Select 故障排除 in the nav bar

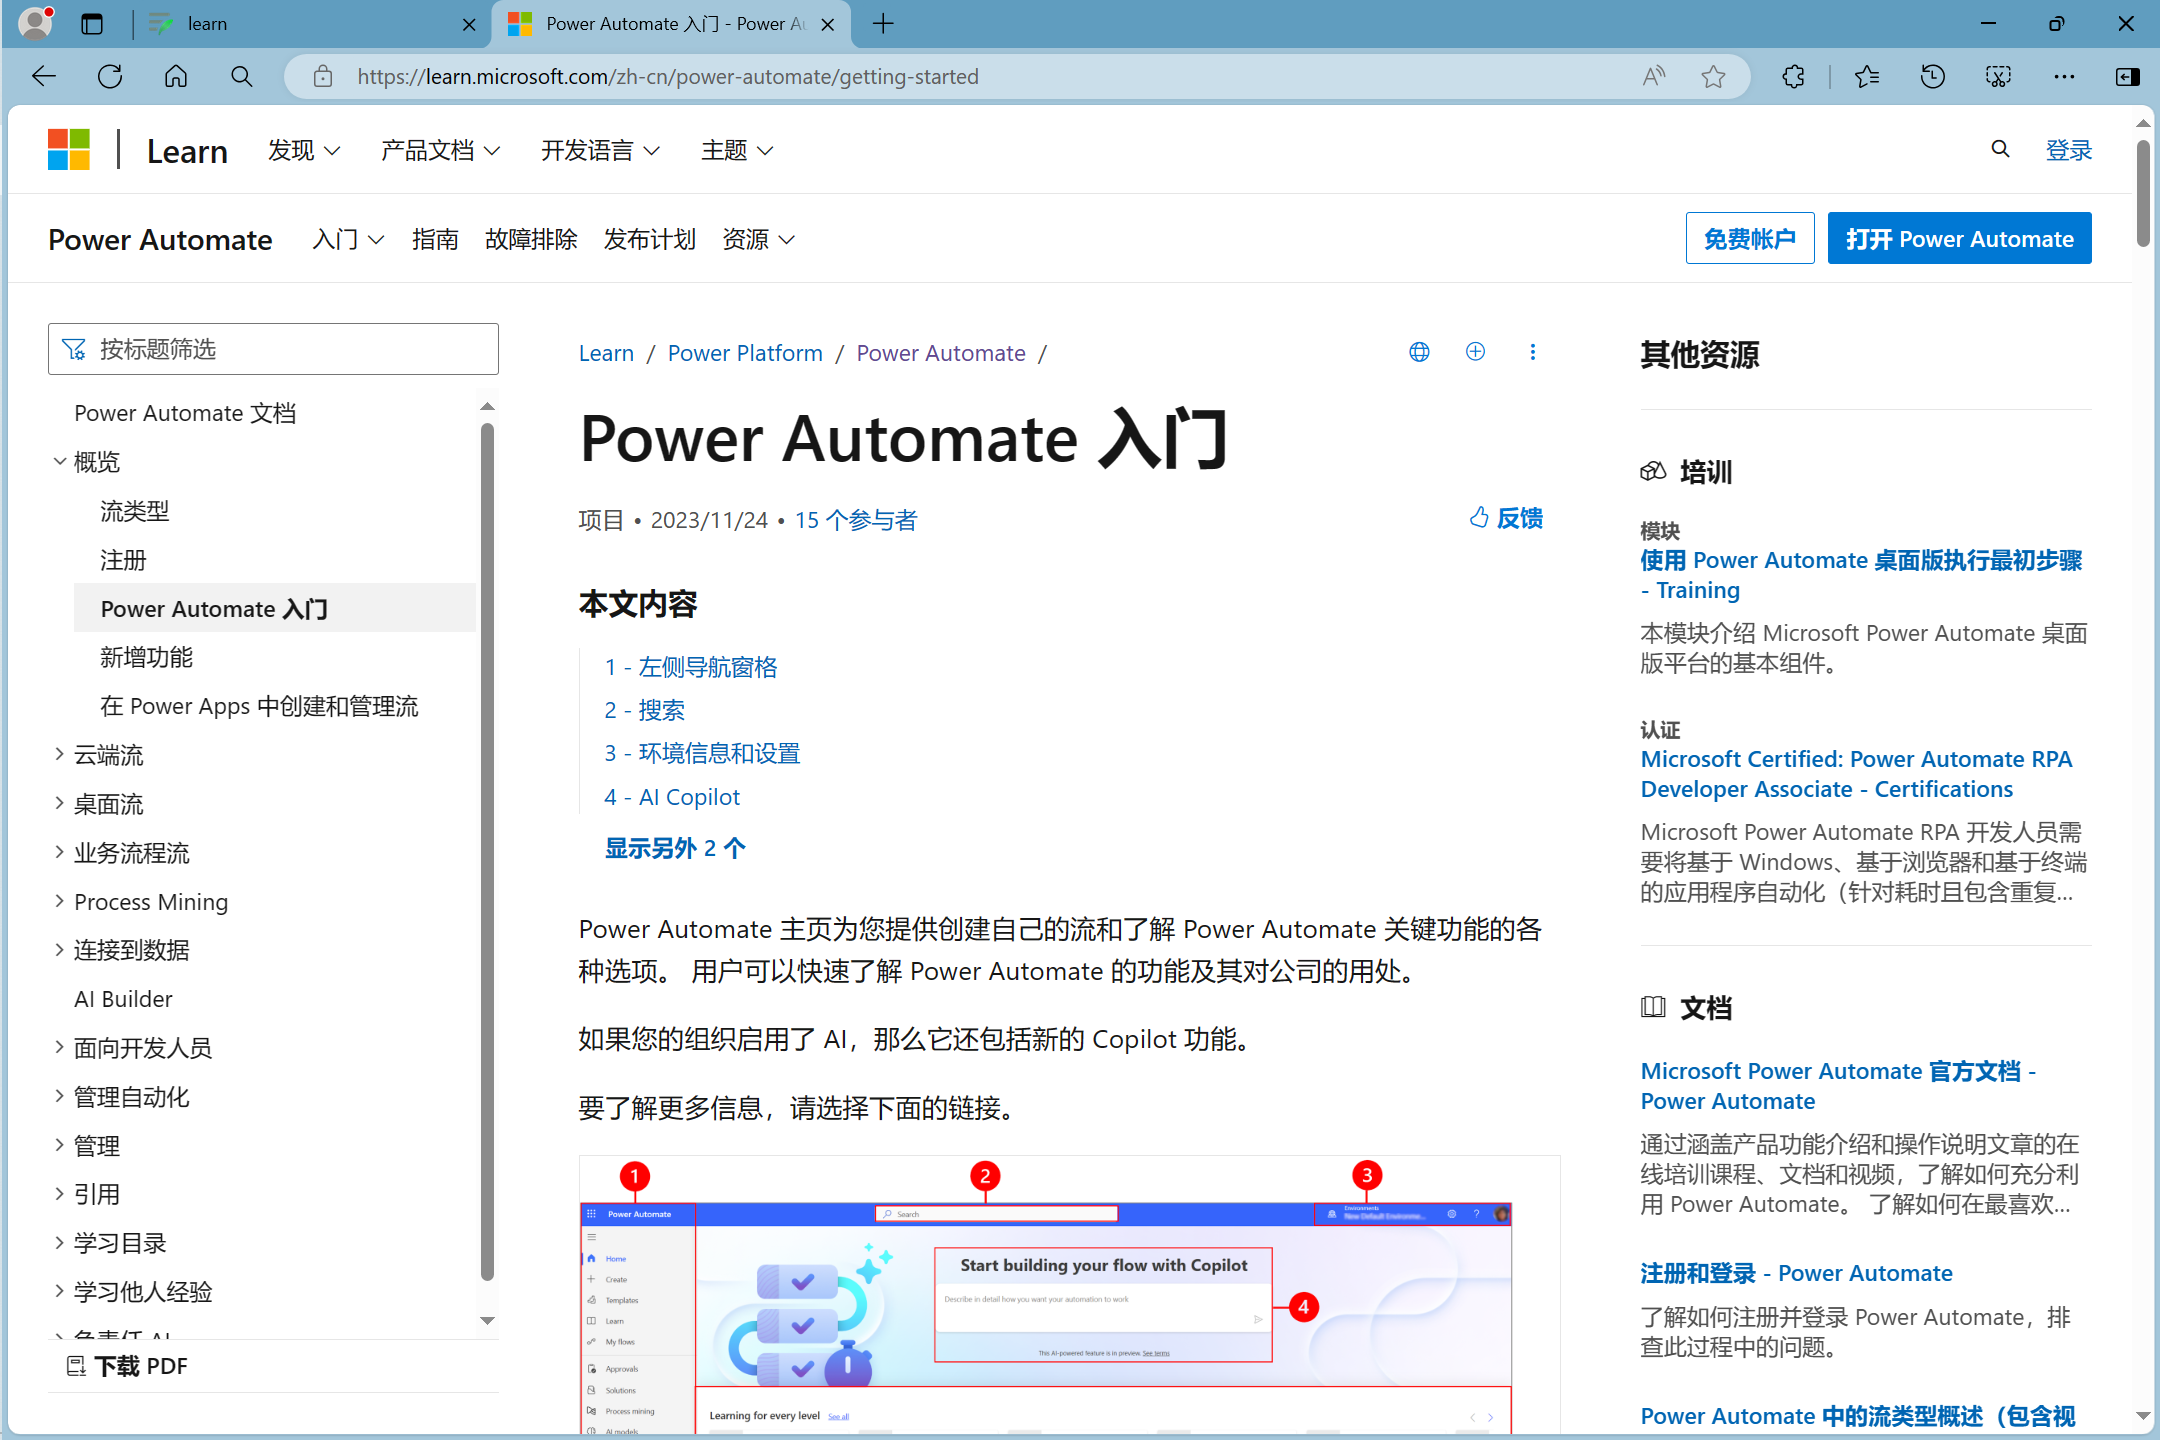pyautogui.click(x=531, y=239)
